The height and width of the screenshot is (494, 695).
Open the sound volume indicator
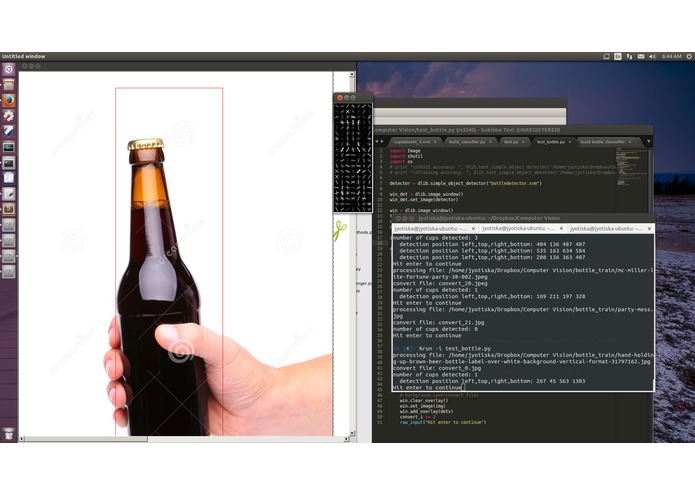point(652,56)
